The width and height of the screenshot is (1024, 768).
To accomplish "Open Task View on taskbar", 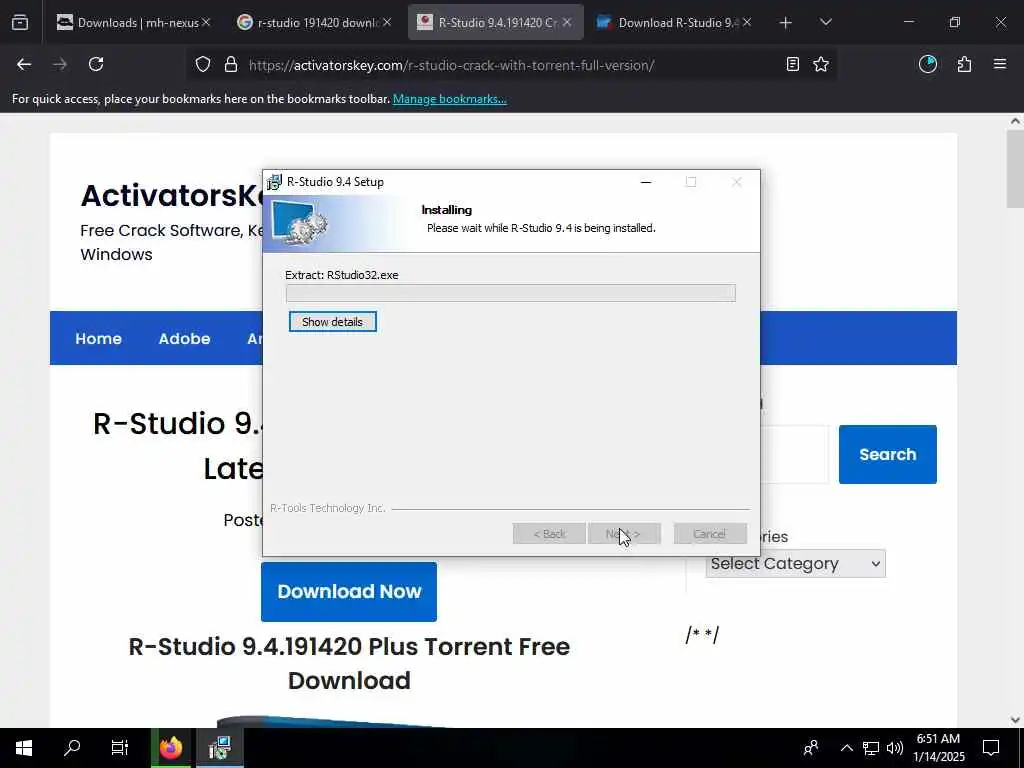I will coord(120,748).
